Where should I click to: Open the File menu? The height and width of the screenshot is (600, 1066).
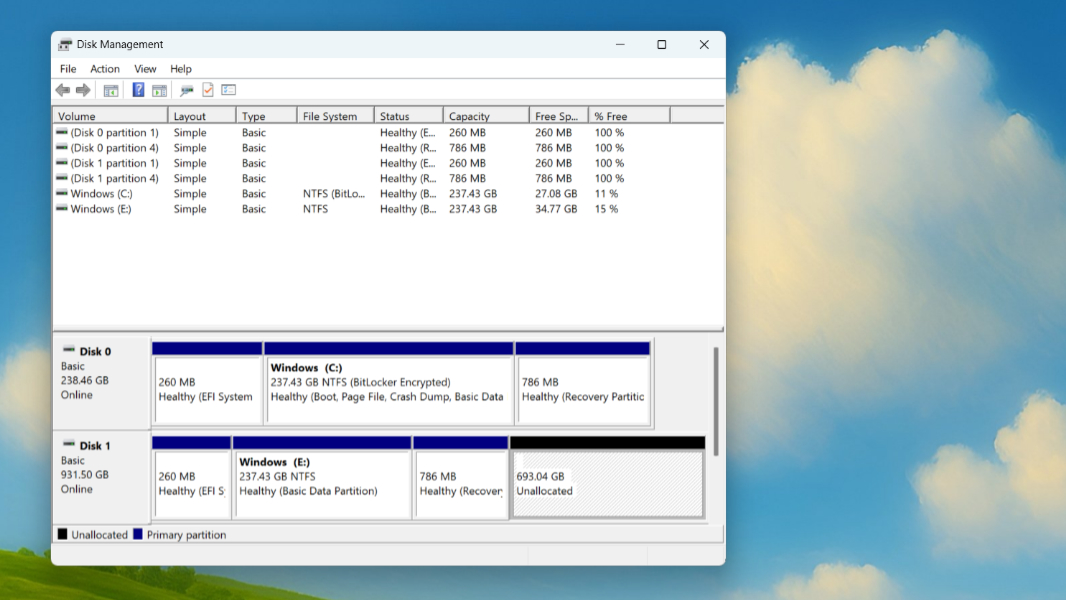(68, 69)
